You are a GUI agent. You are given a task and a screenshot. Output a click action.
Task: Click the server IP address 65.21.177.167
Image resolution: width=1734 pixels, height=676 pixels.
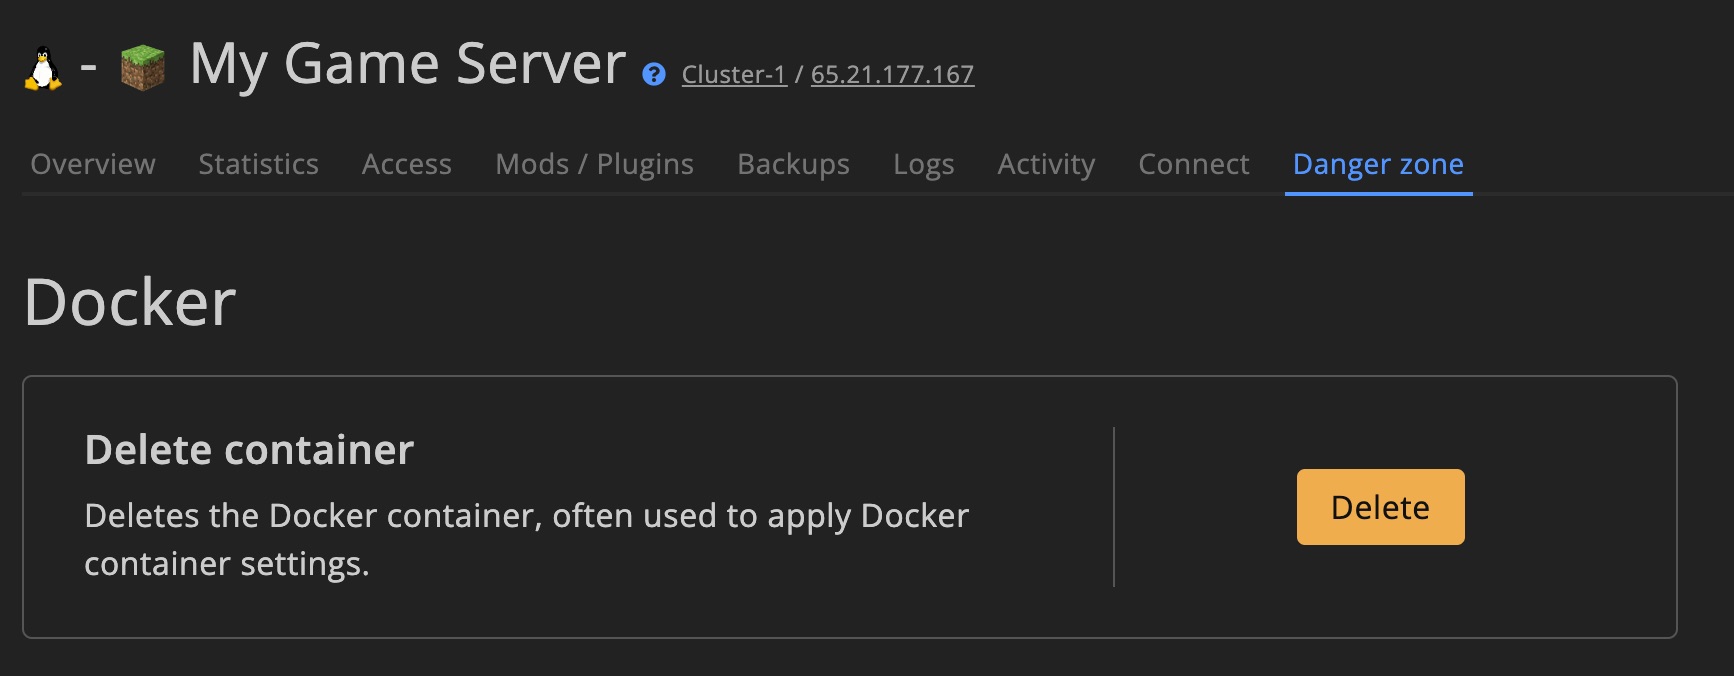tap(893, 73)
